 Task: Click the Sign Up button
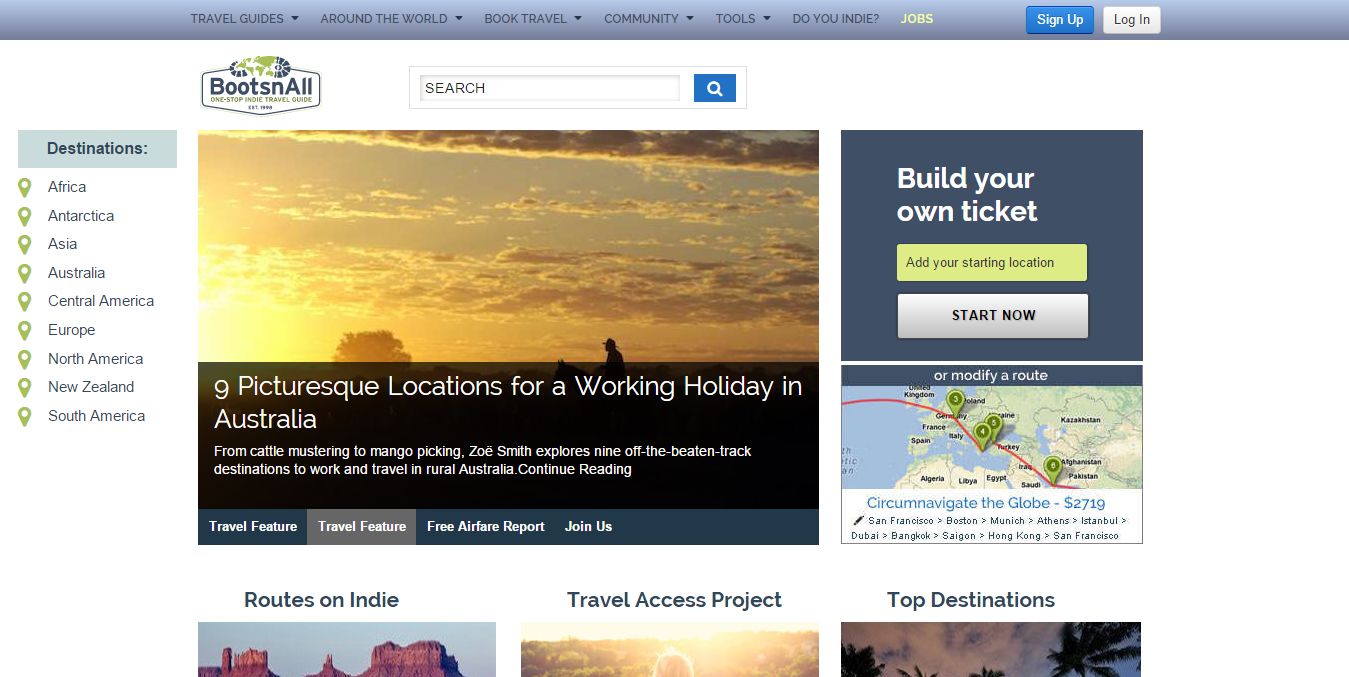click(1060, 20)
